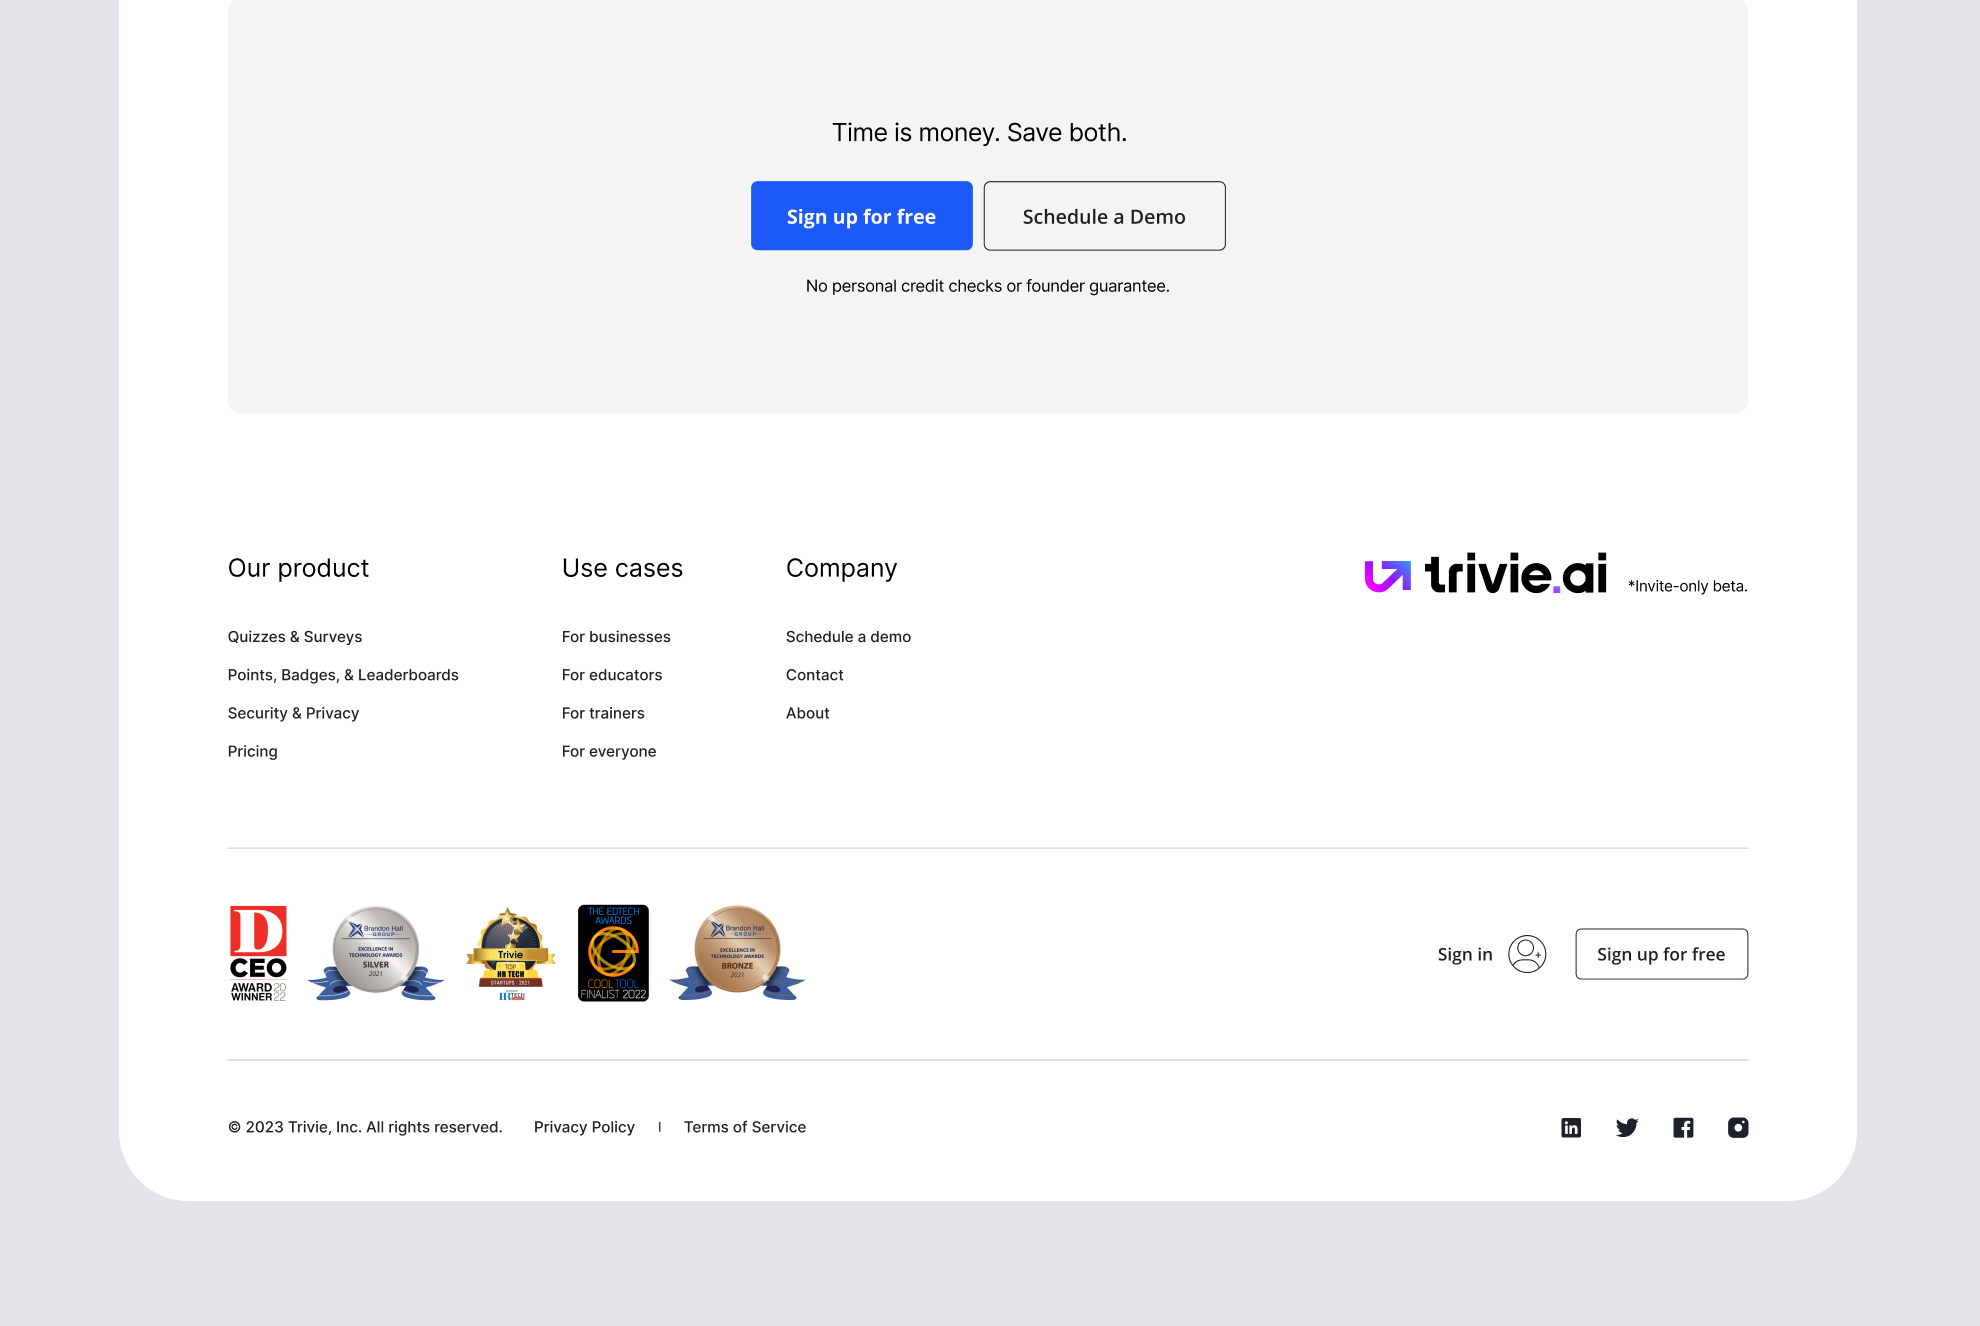Viewport: 1980px width, 1326px height.
Task: Open the Privacy Policy link
Action: (x=583, y=1126)
